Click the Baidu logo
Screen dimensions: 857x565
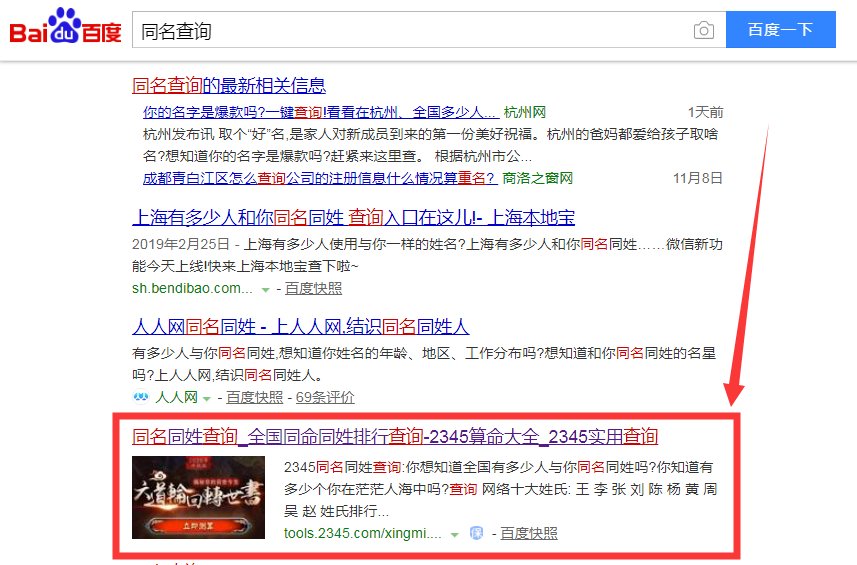(65, 27)
